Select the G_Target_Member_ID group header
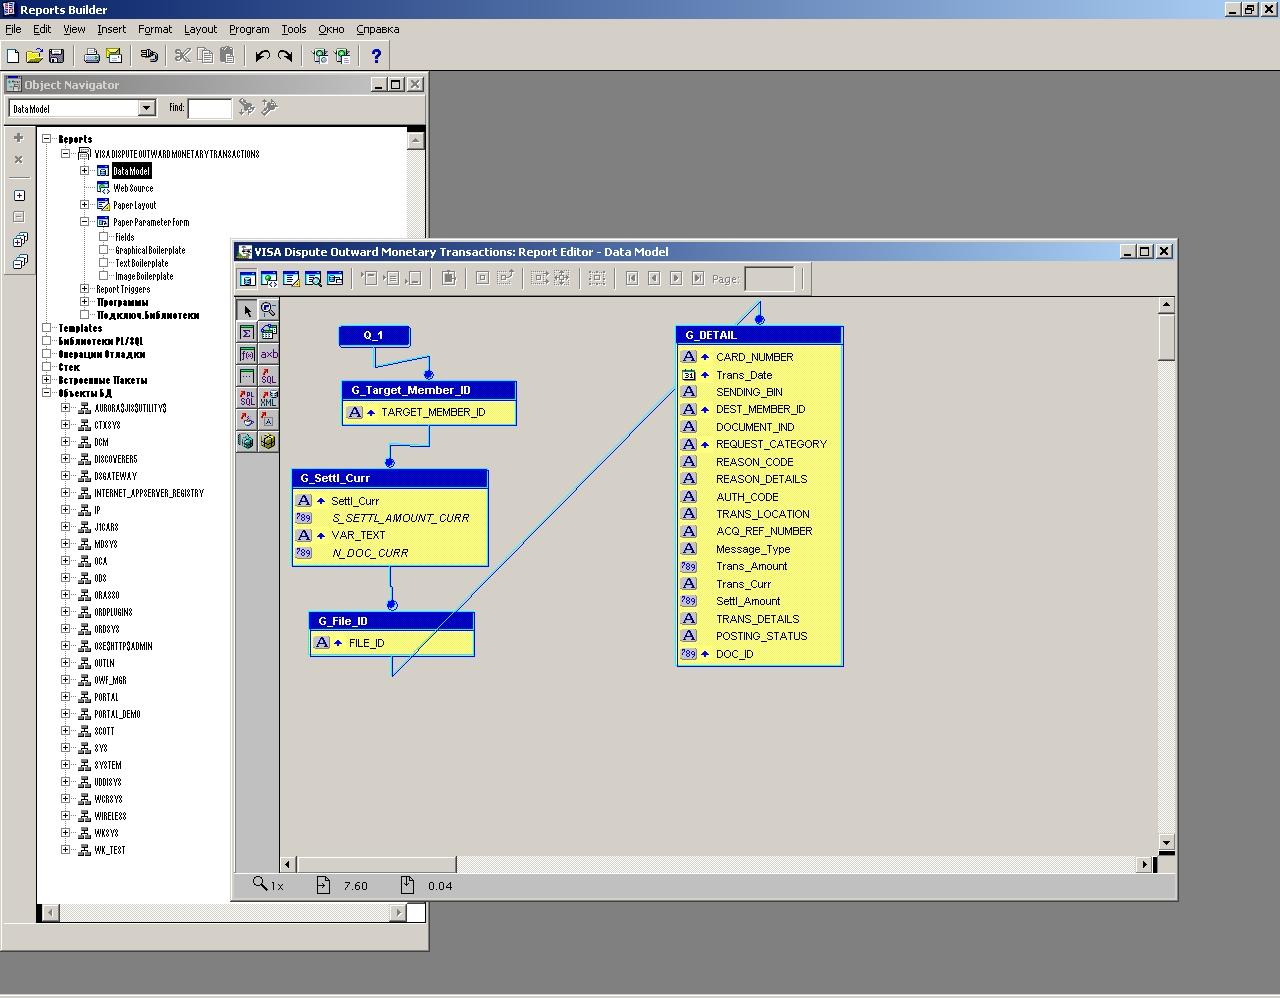This screenshot has height=998, width=1280. pyautogui.click(x=429, y=391)
